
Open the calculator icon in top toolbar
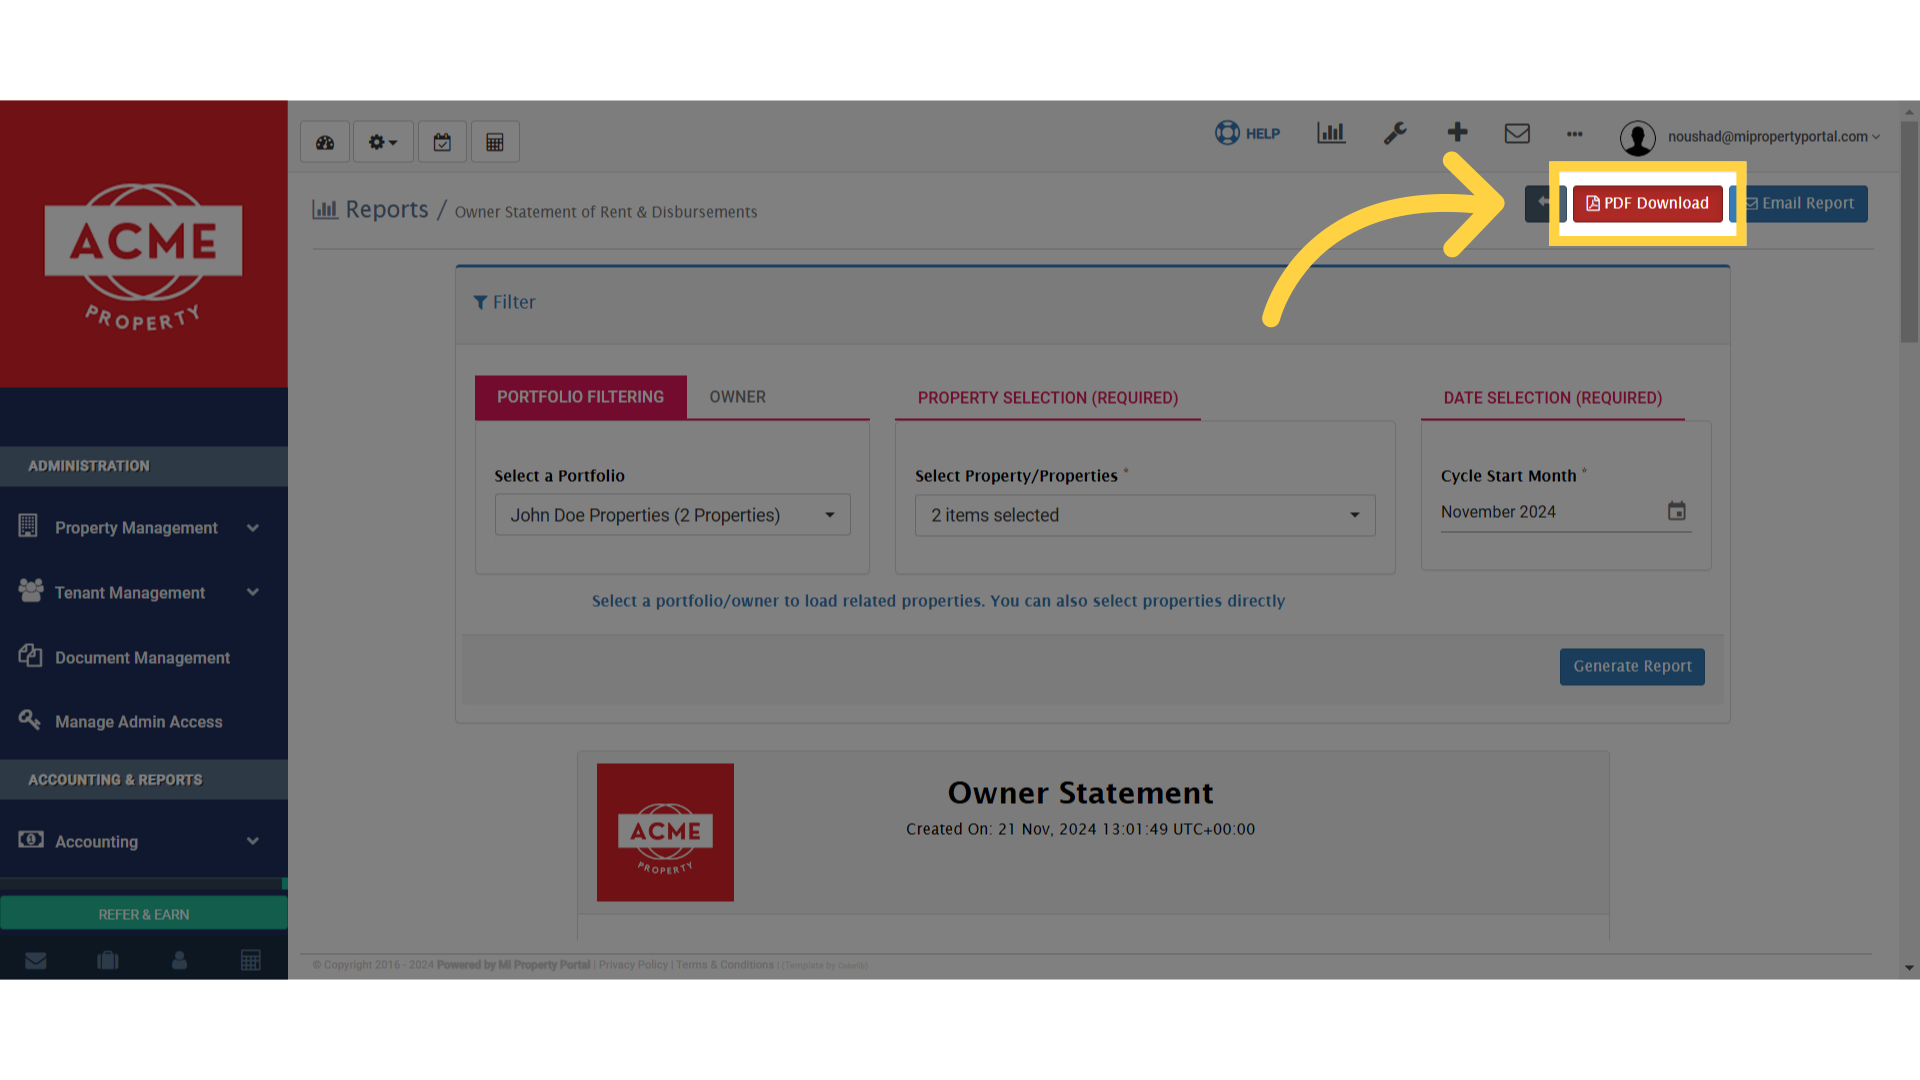coord(495,142)
